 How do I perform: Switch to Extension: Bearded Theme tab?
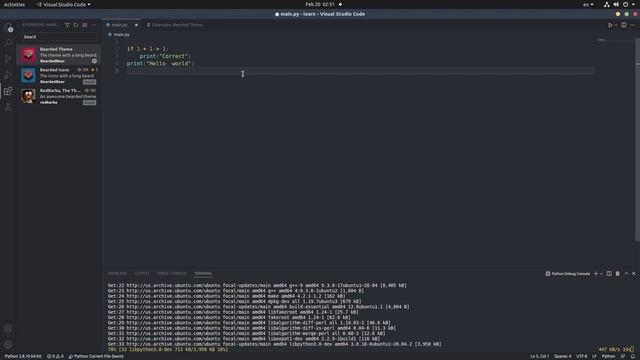(175, 25)
